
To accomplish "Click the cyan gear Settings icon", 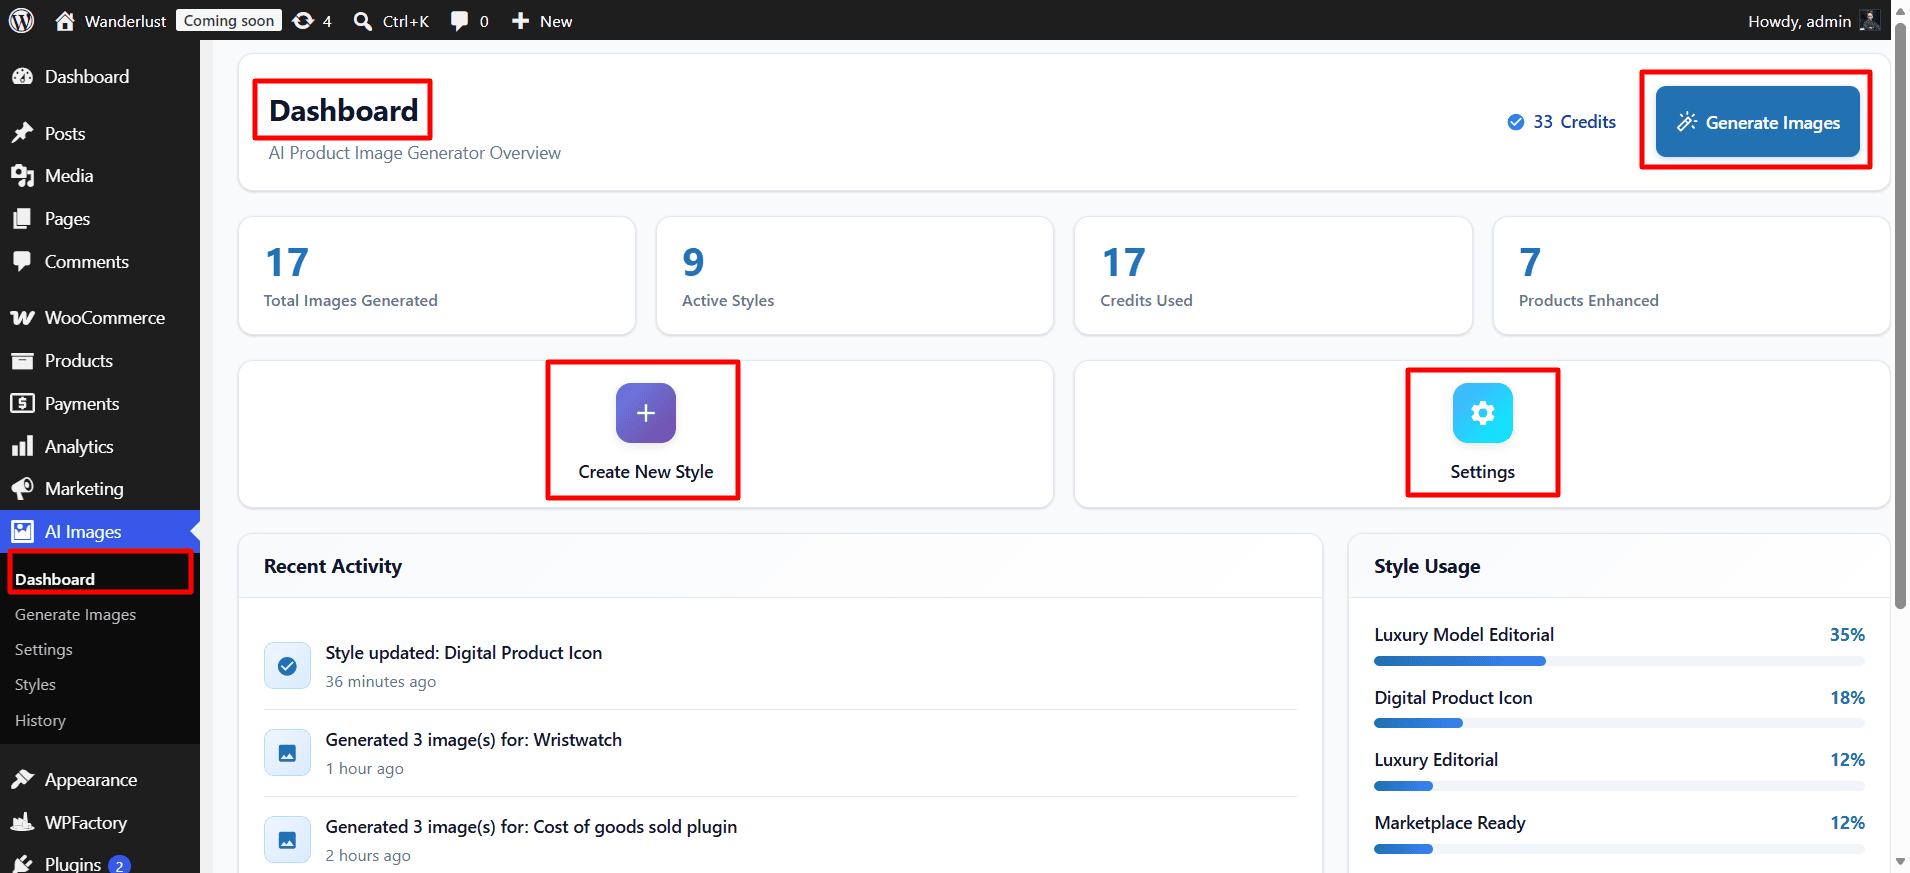I will coord(1483,413).
